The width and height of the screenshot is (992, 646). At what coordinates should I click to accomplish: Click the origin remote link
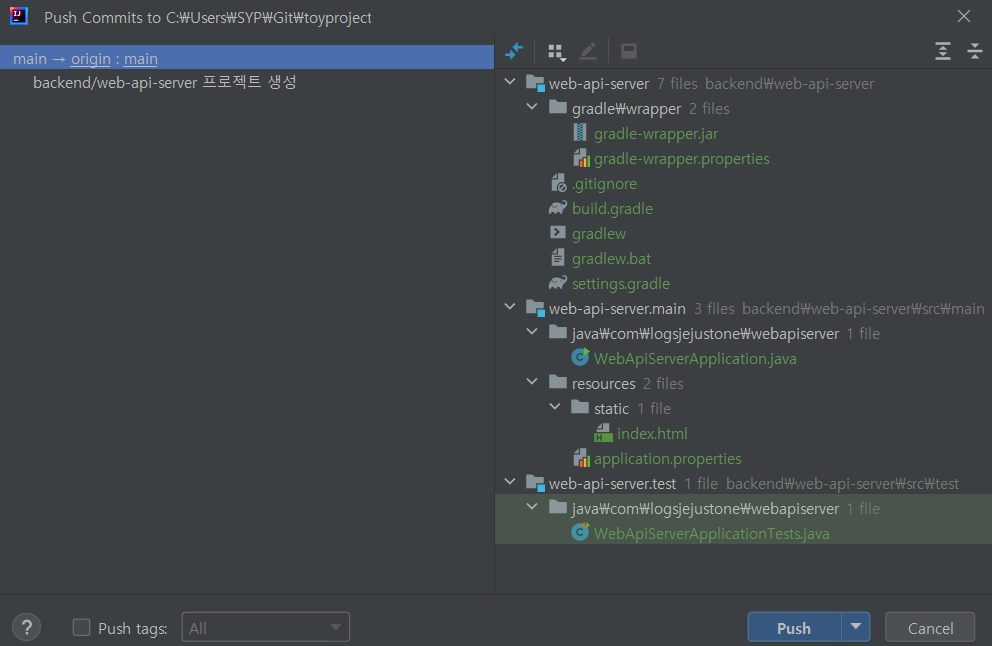pyautogui.click(x=90, y=59)
